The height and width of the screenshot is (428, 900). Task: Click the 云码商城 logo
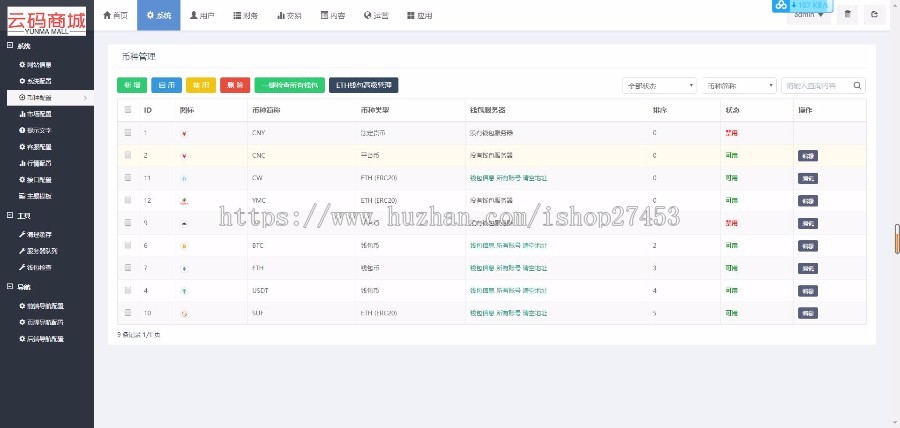(x=46, y=21)
